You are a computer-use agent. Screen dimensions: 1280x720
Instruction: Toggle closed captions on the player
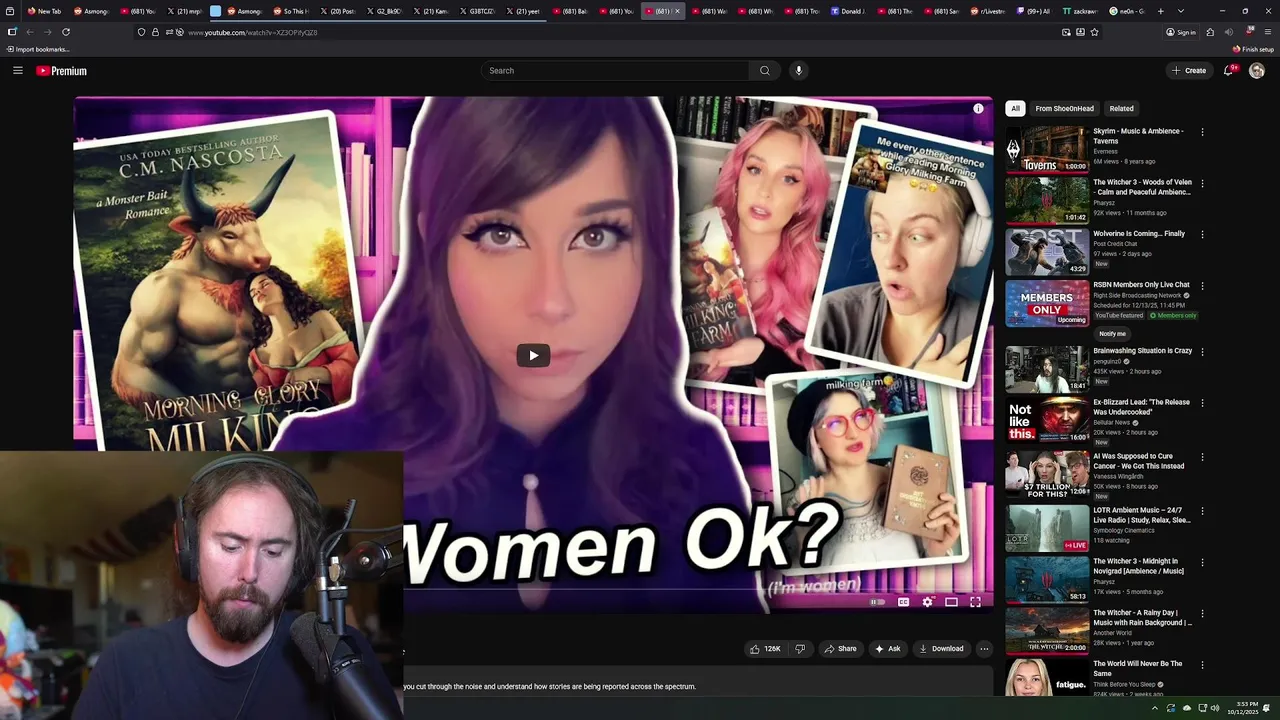coord(903,602)
